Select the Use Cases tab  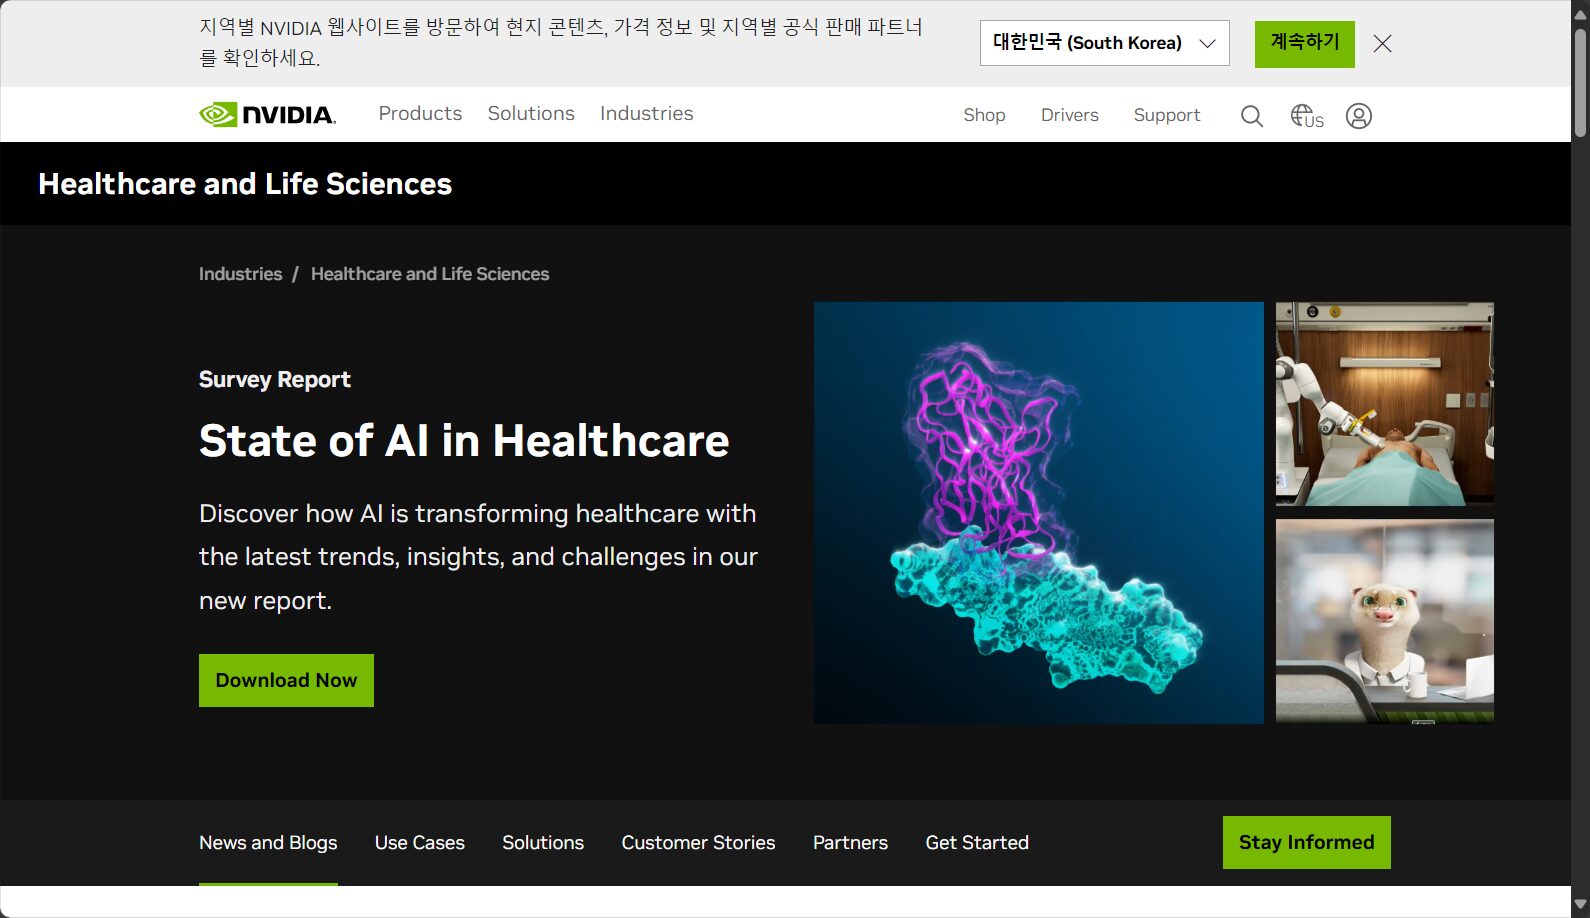click(419, 843)
